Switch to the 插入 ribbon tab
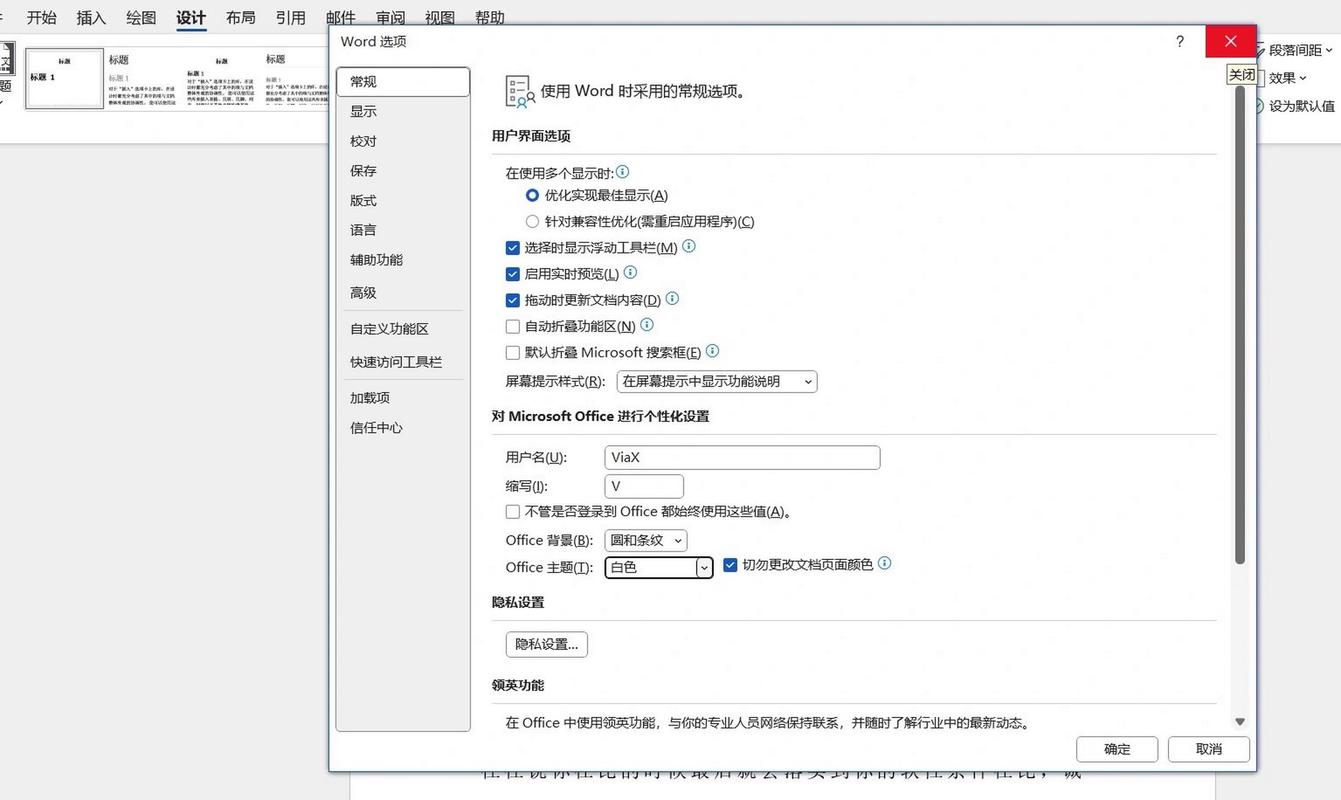This screenshot has width=1341, height=800. point(91,17)
